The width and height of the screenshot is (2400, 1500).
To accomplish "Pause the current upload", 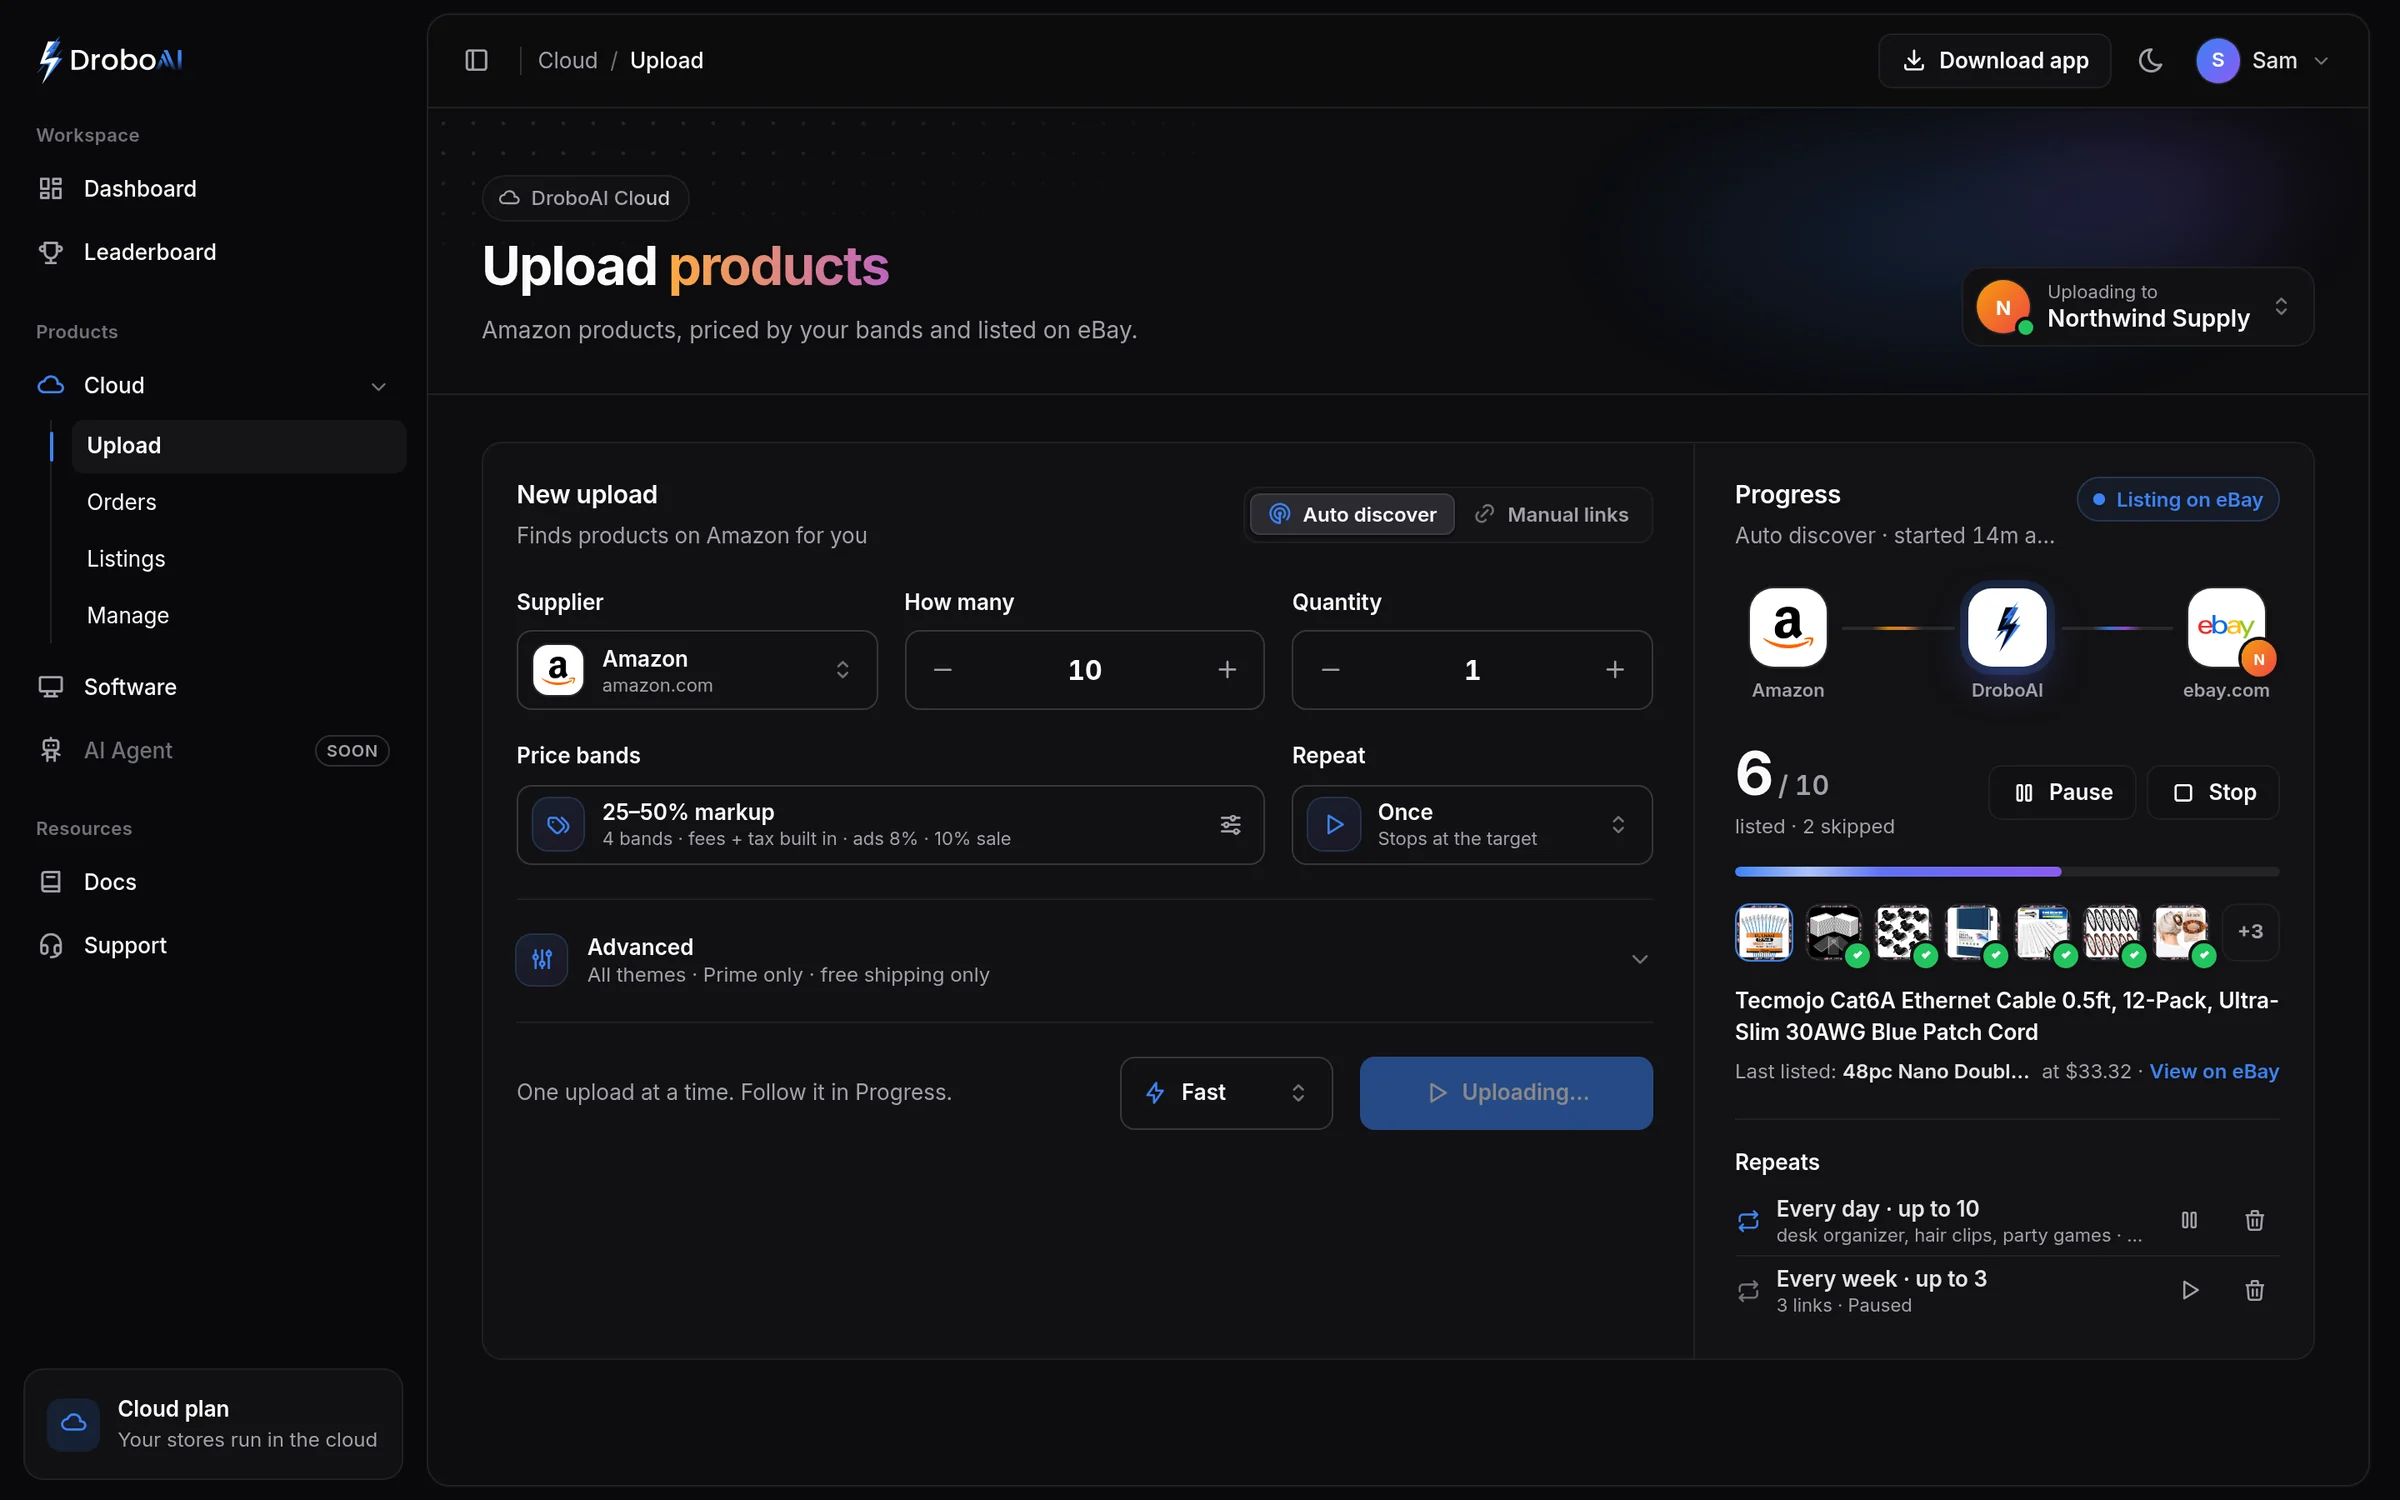I will pos(2062,792).
